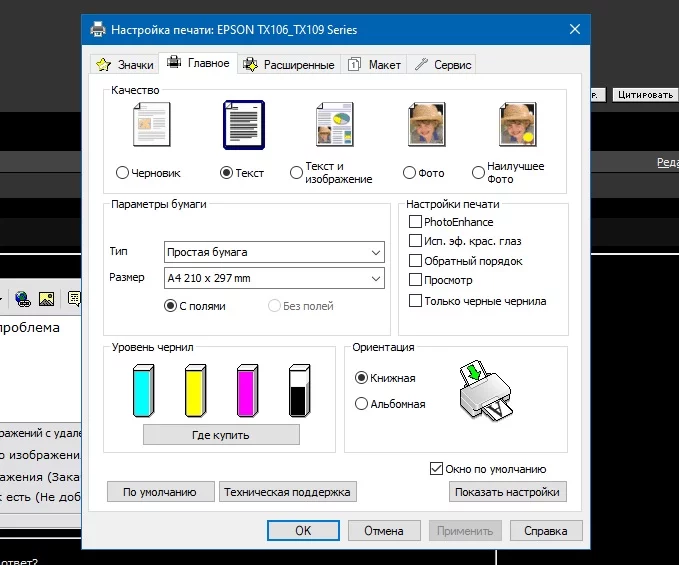Click the insert image icon in editor toolbar
Viewport: 679px width, 565px height.
click(46, 299)
